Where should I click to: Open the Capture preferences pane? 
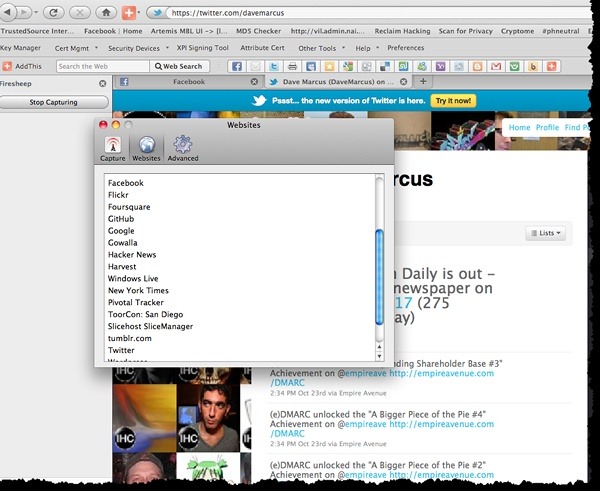click(112, 149)
